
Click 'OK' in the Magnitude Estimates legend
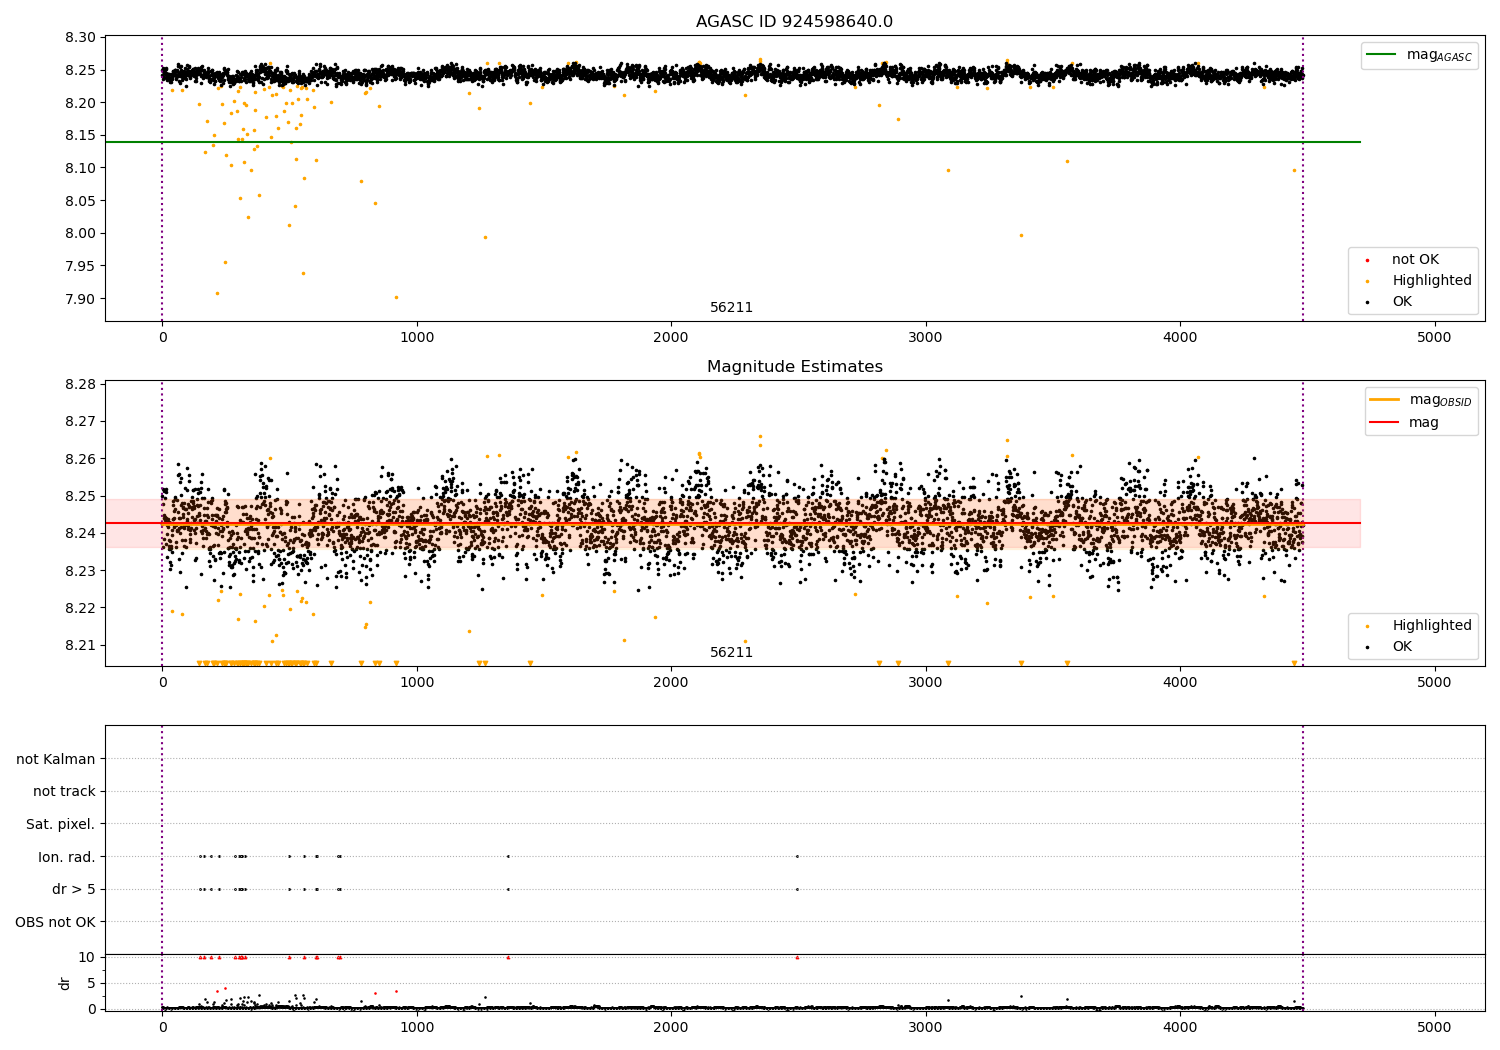1402,647
